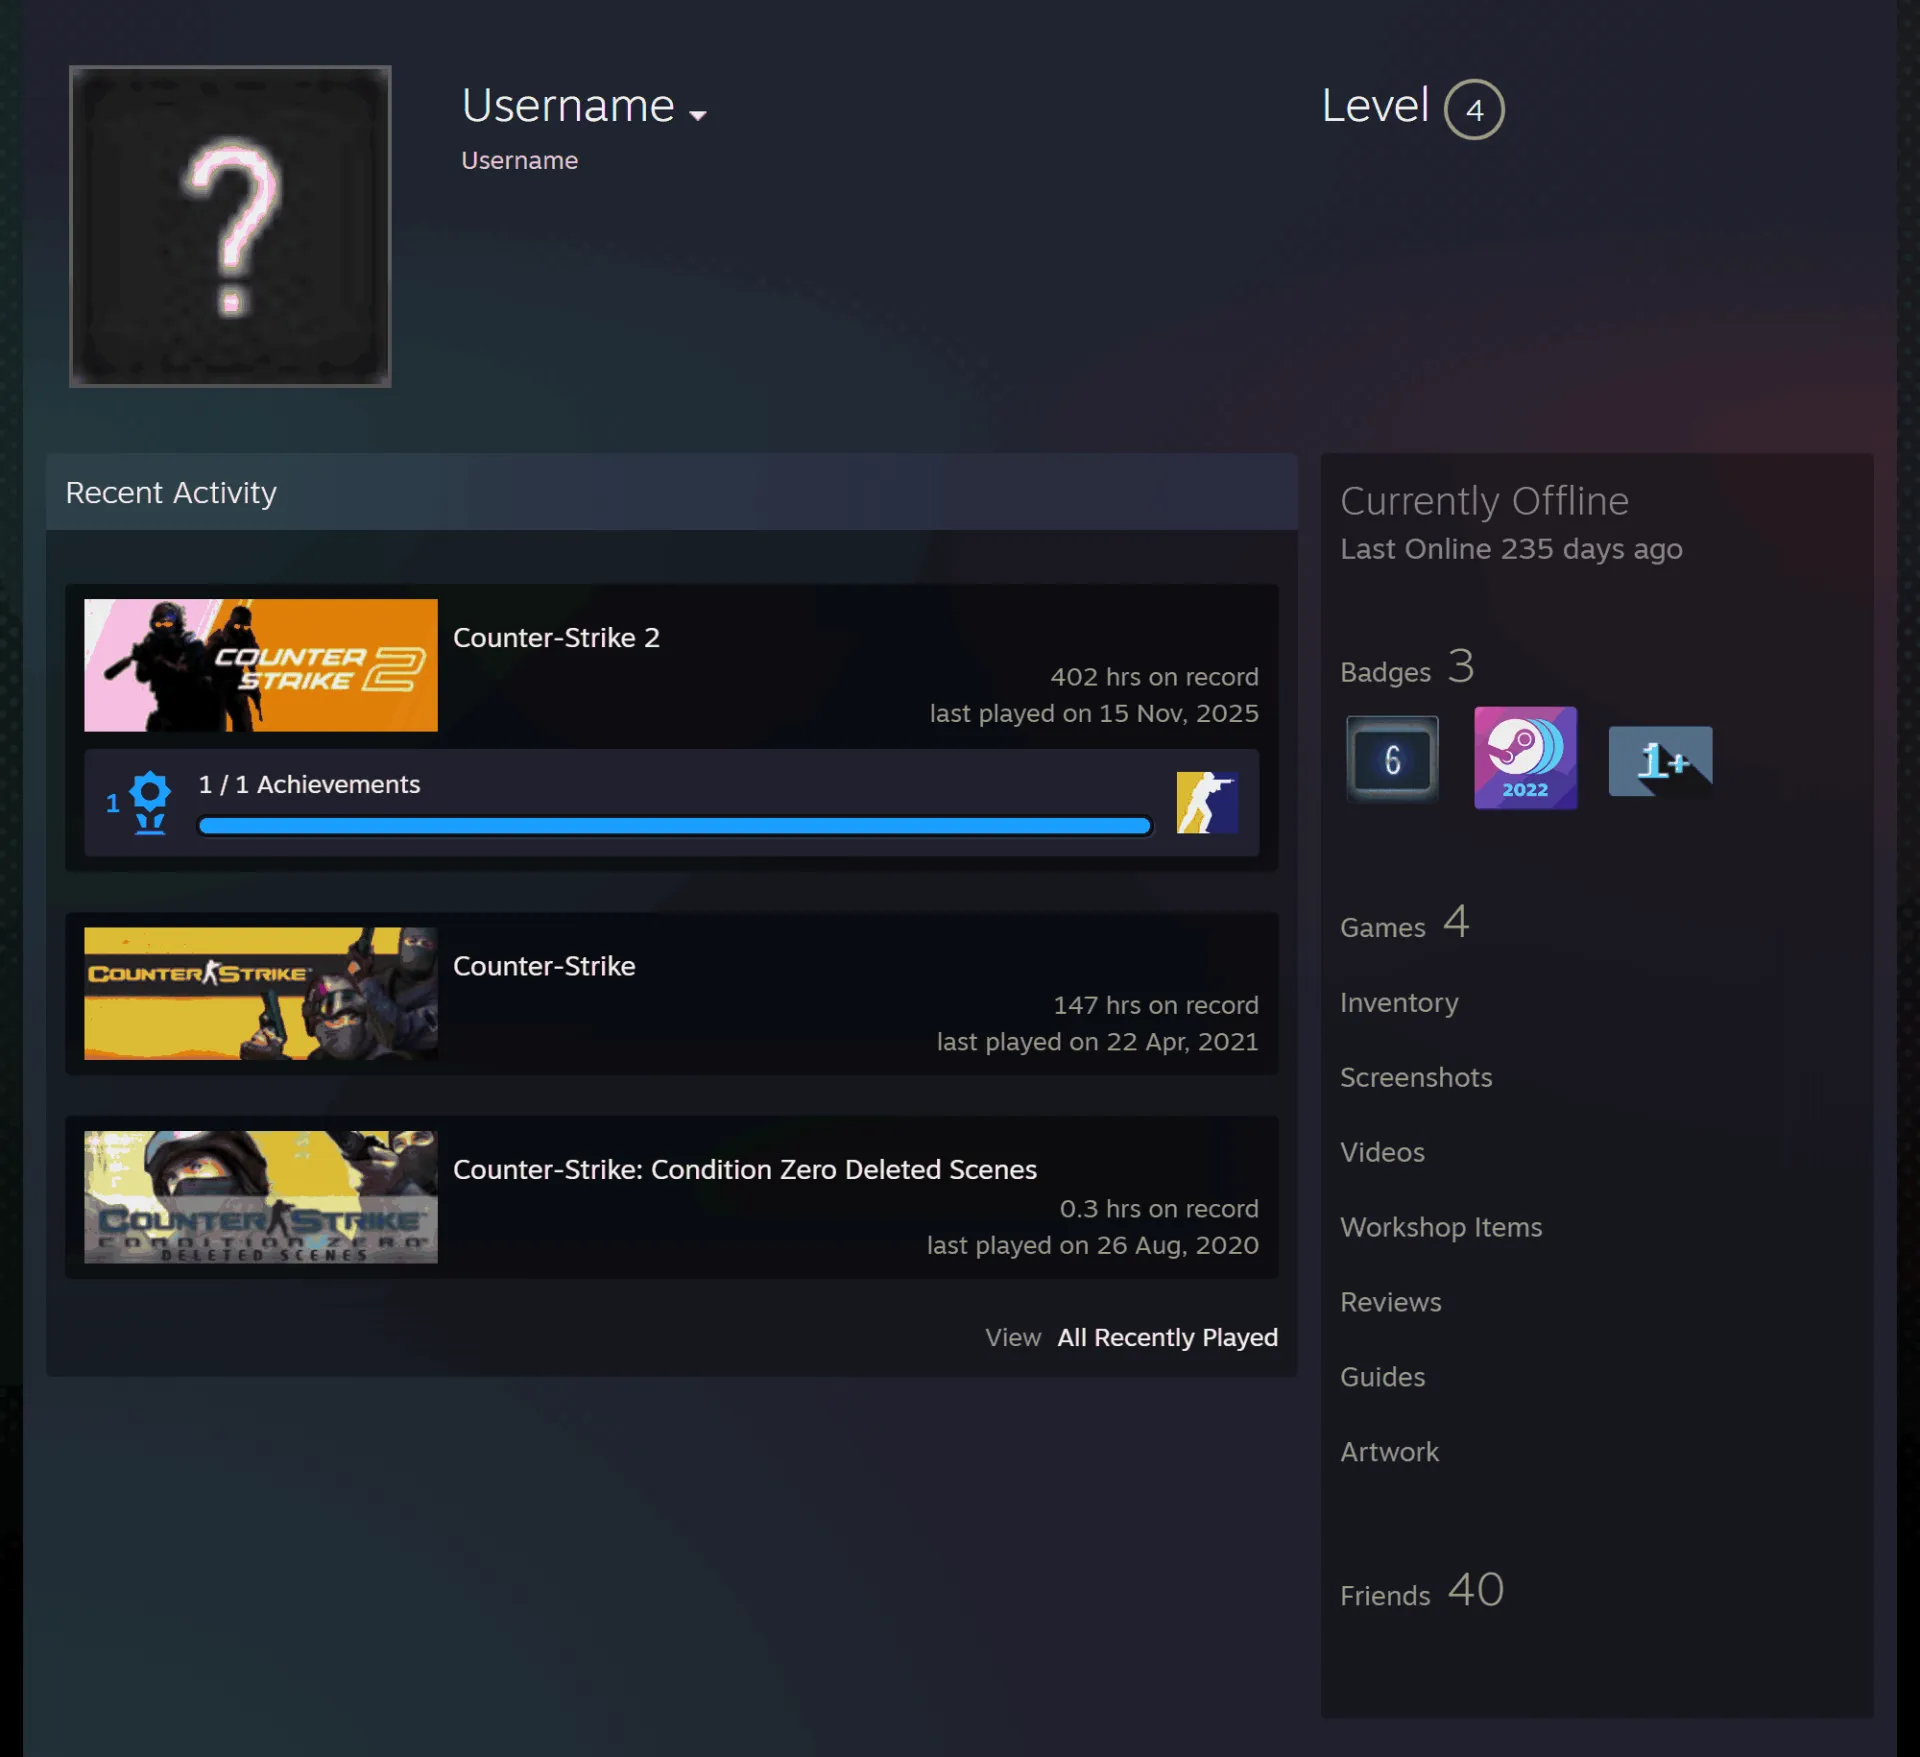The width and height of the screenshot is (1920, 1757).
Task: Click the years of service 6 badge
Action: 1392,759
